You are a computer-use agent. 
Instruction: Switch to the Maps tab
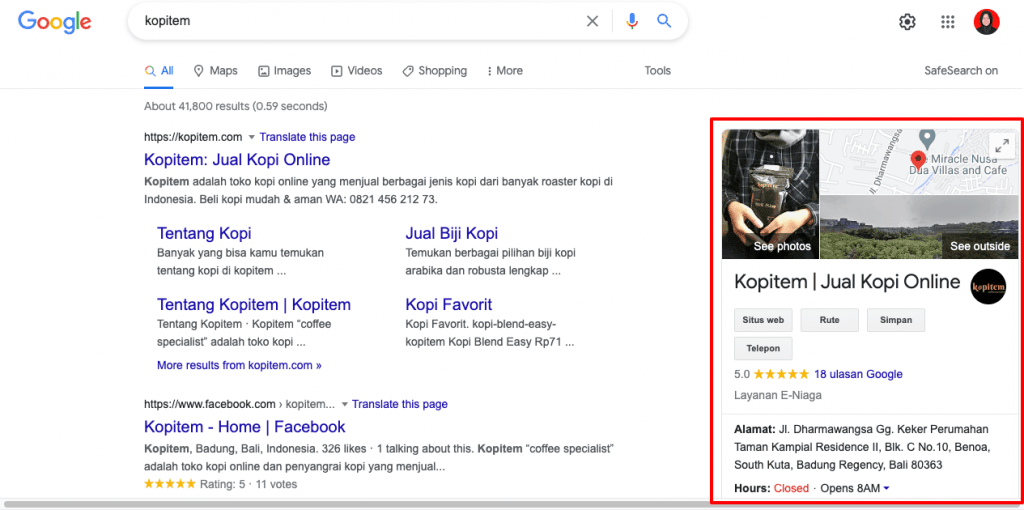[x=215, y=71]
